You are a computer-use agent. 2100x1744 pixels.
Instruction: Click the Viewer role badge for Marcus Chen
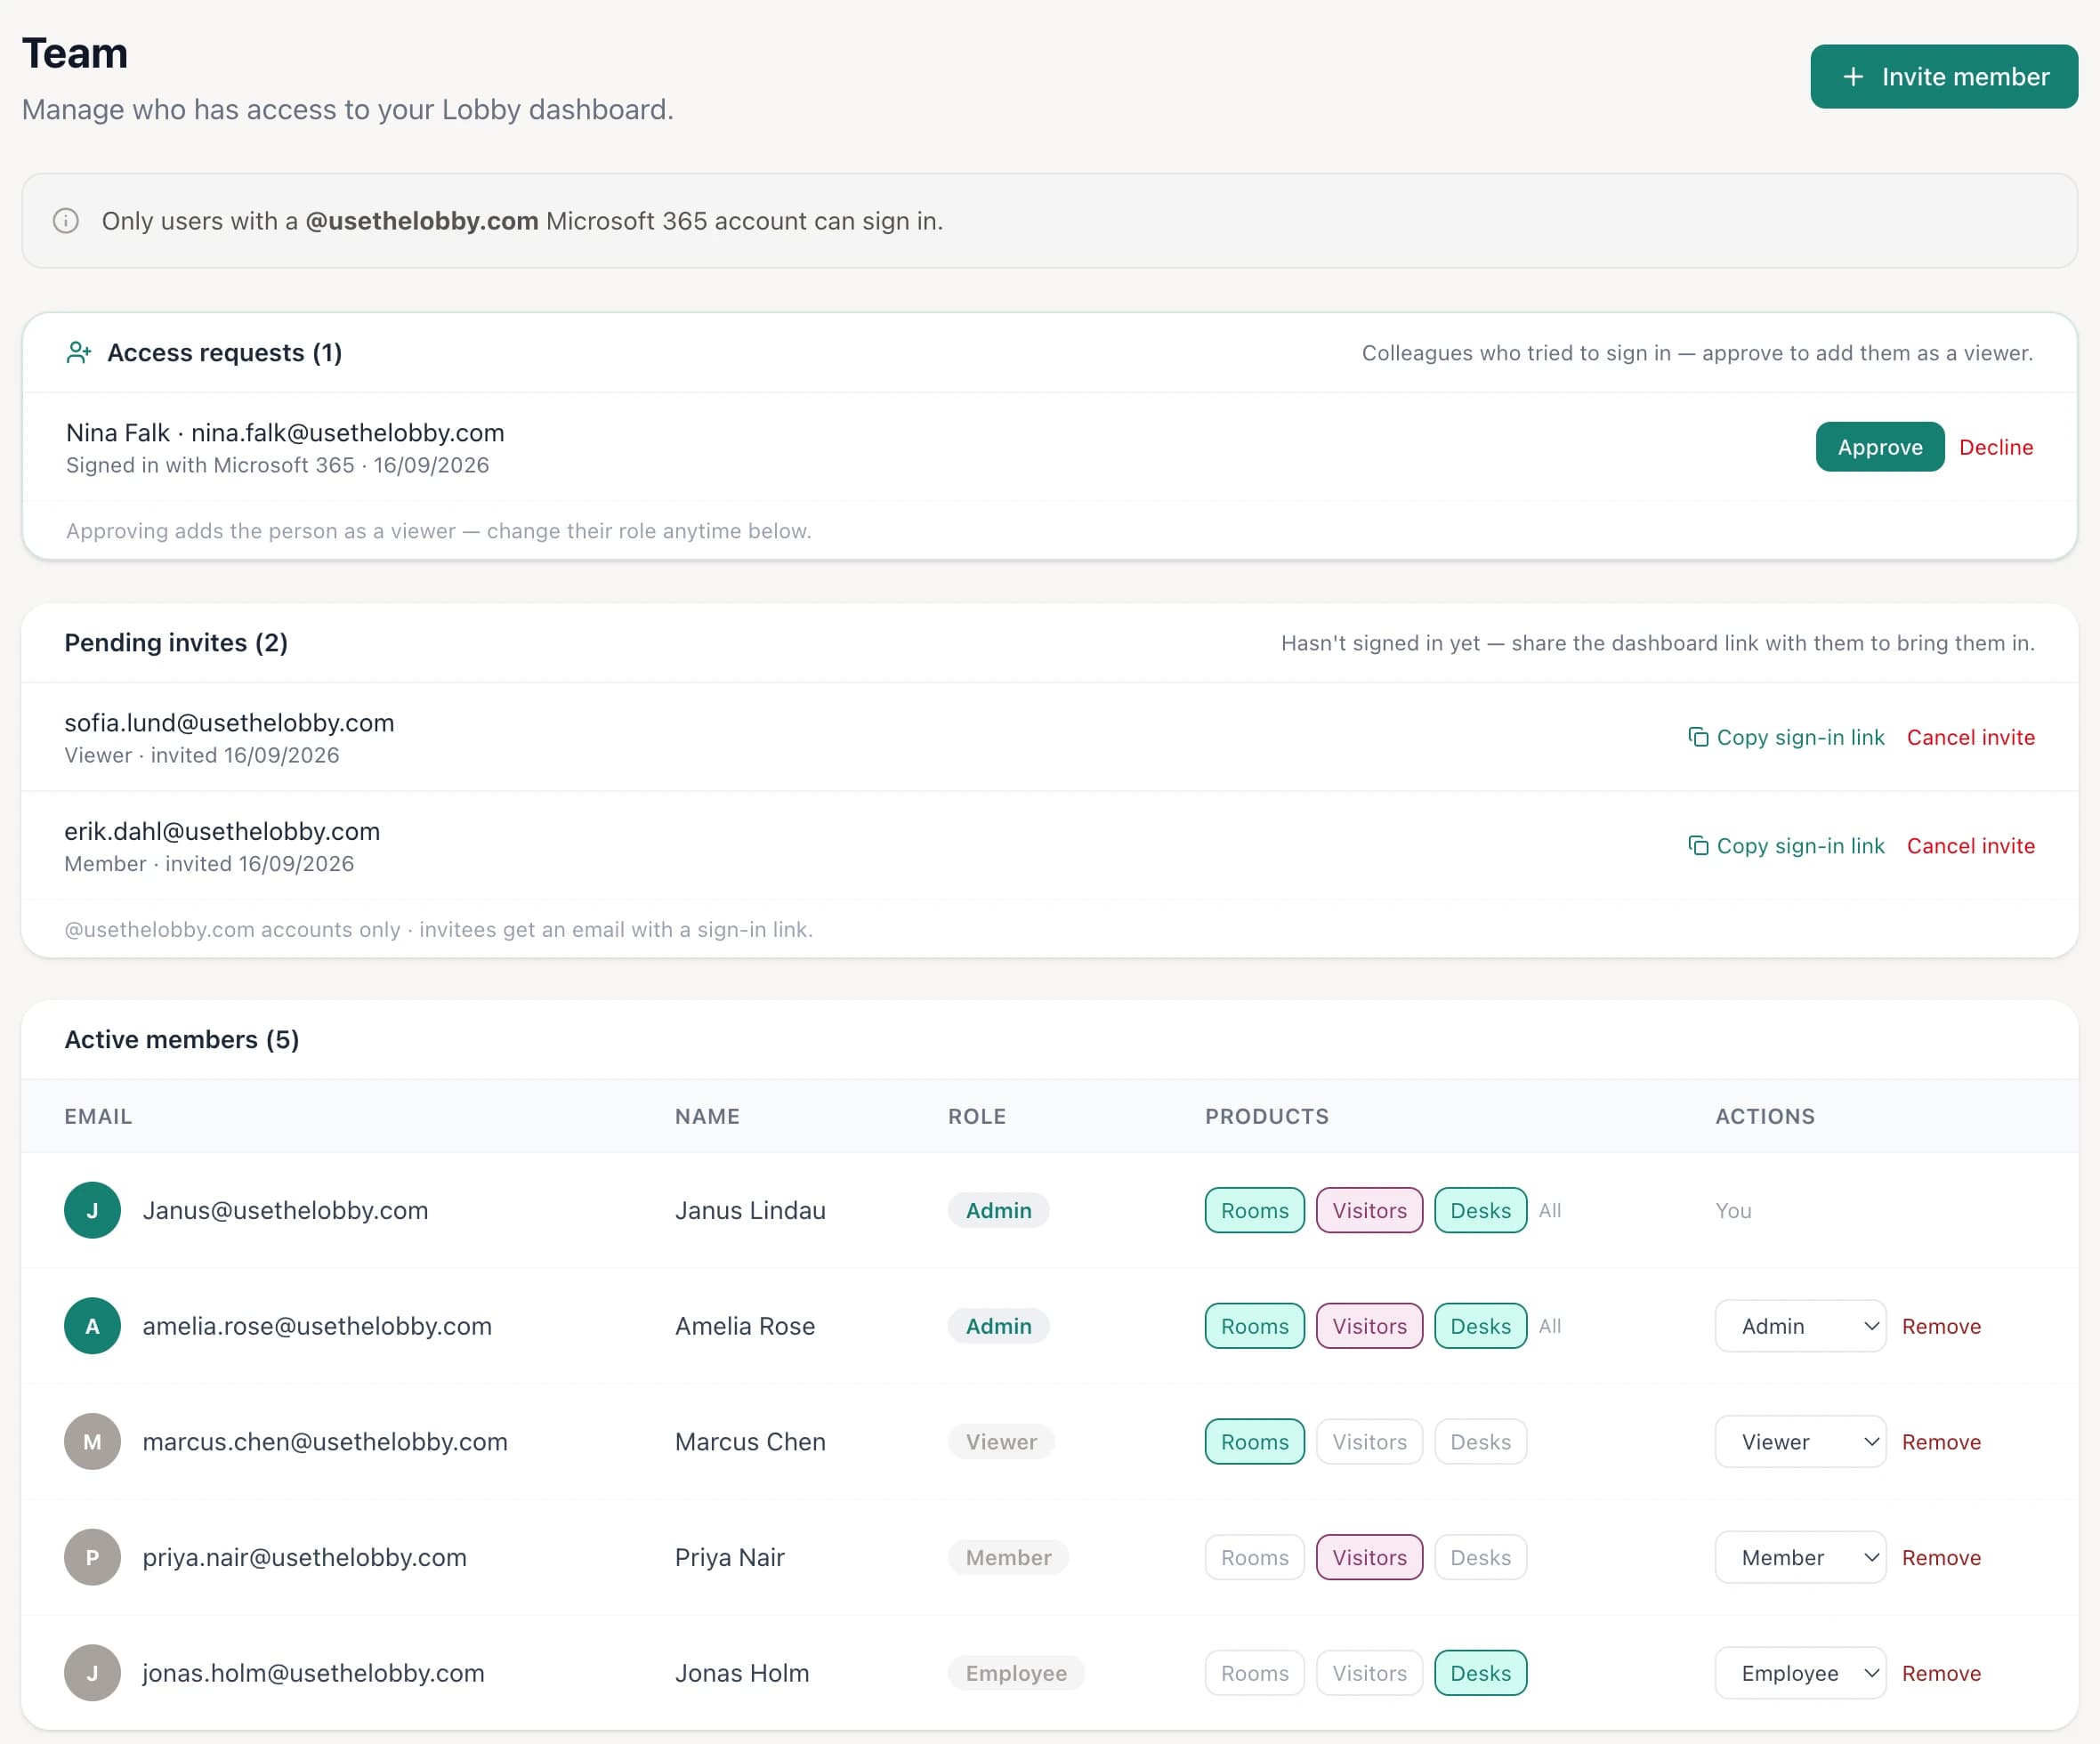tap(1001, 1441)
